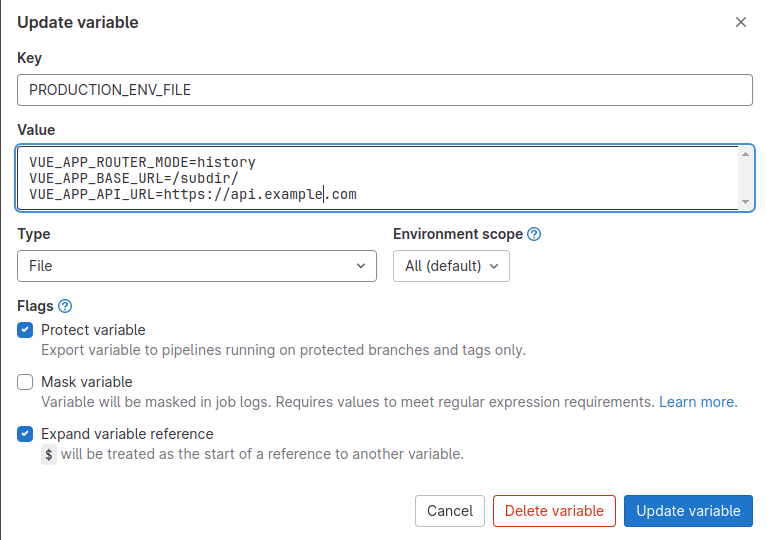Click the VUE_APP_ROUTER_MODE line in Value
Viewport: 767px width, 540px height.
pos(142,162)
